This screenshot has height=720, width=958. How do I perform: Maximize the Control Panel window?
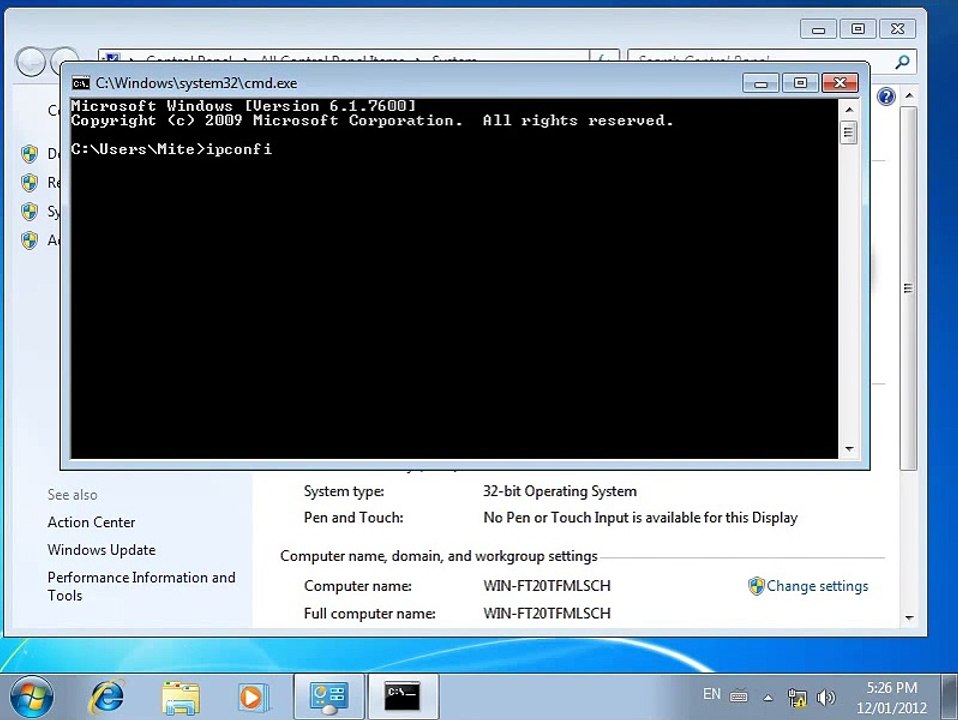tap(858, 29)
